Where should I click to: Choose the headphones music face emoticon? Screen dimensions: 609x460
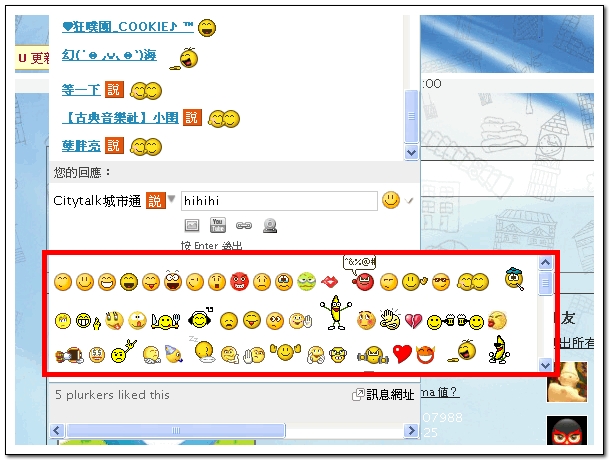click(200, 319)
